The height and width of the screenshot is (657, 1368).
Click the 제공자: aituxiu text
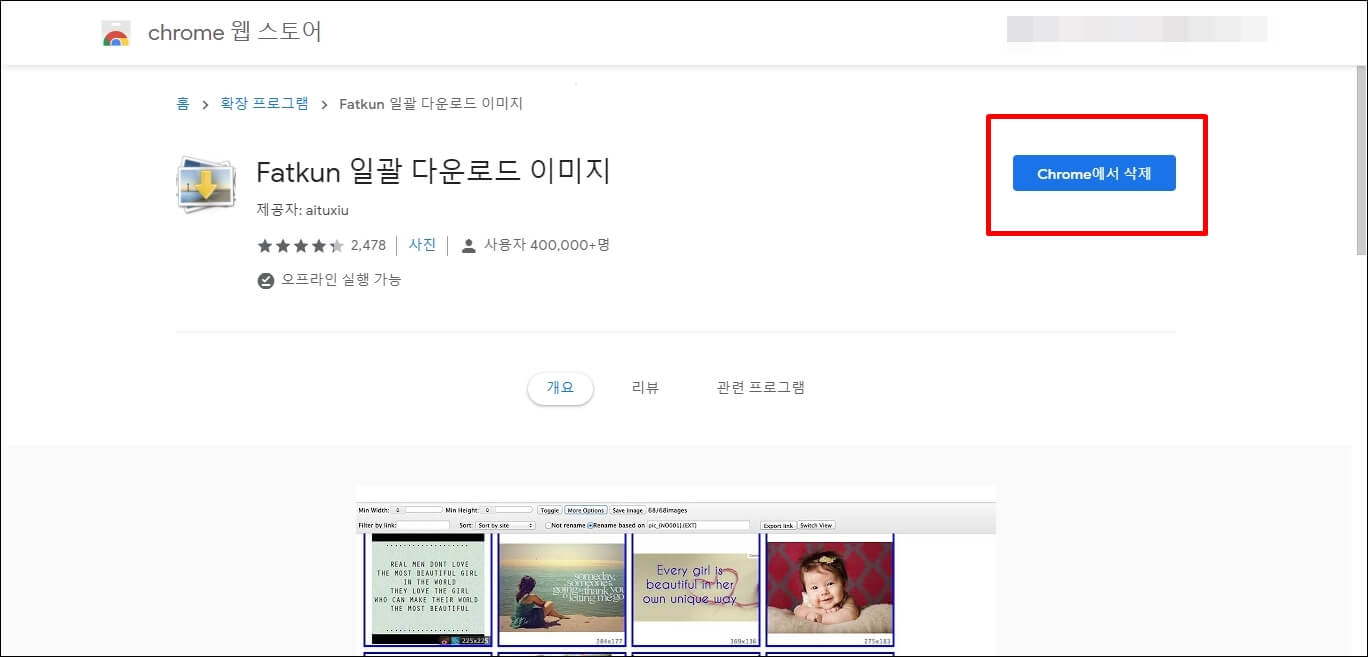click(x=303, y=211)
